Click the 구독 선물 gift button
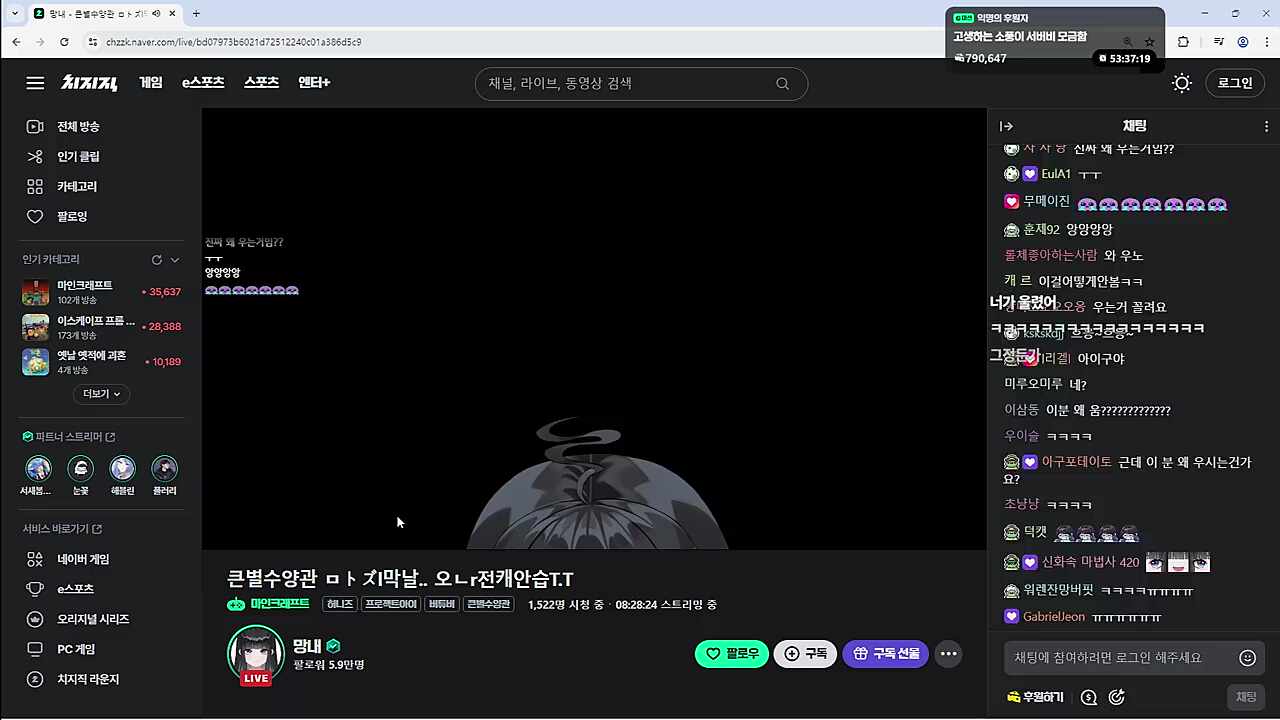The width and height of the screenshot is (1280, 720). coord(885,654)
